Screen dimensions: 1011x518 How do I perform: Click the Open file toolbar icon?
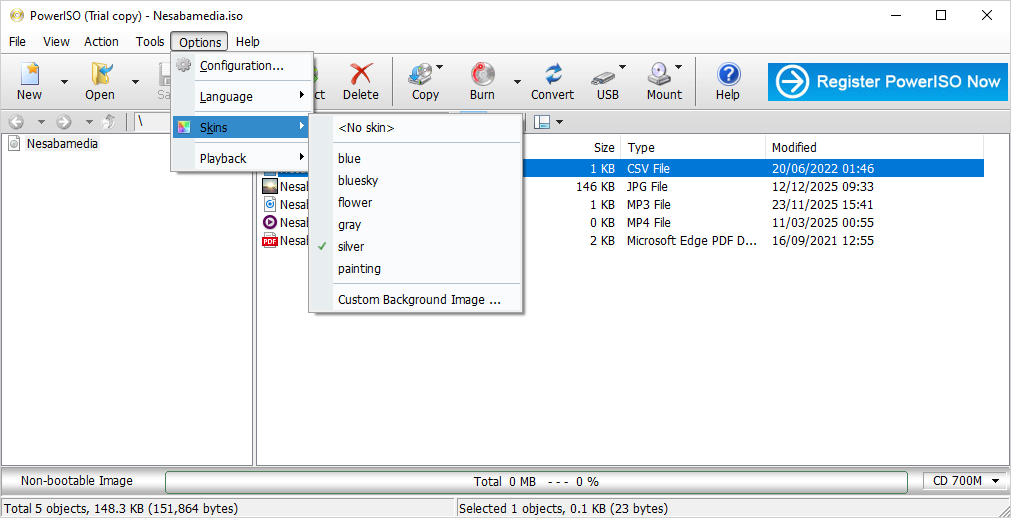click(x=100, y=74)
